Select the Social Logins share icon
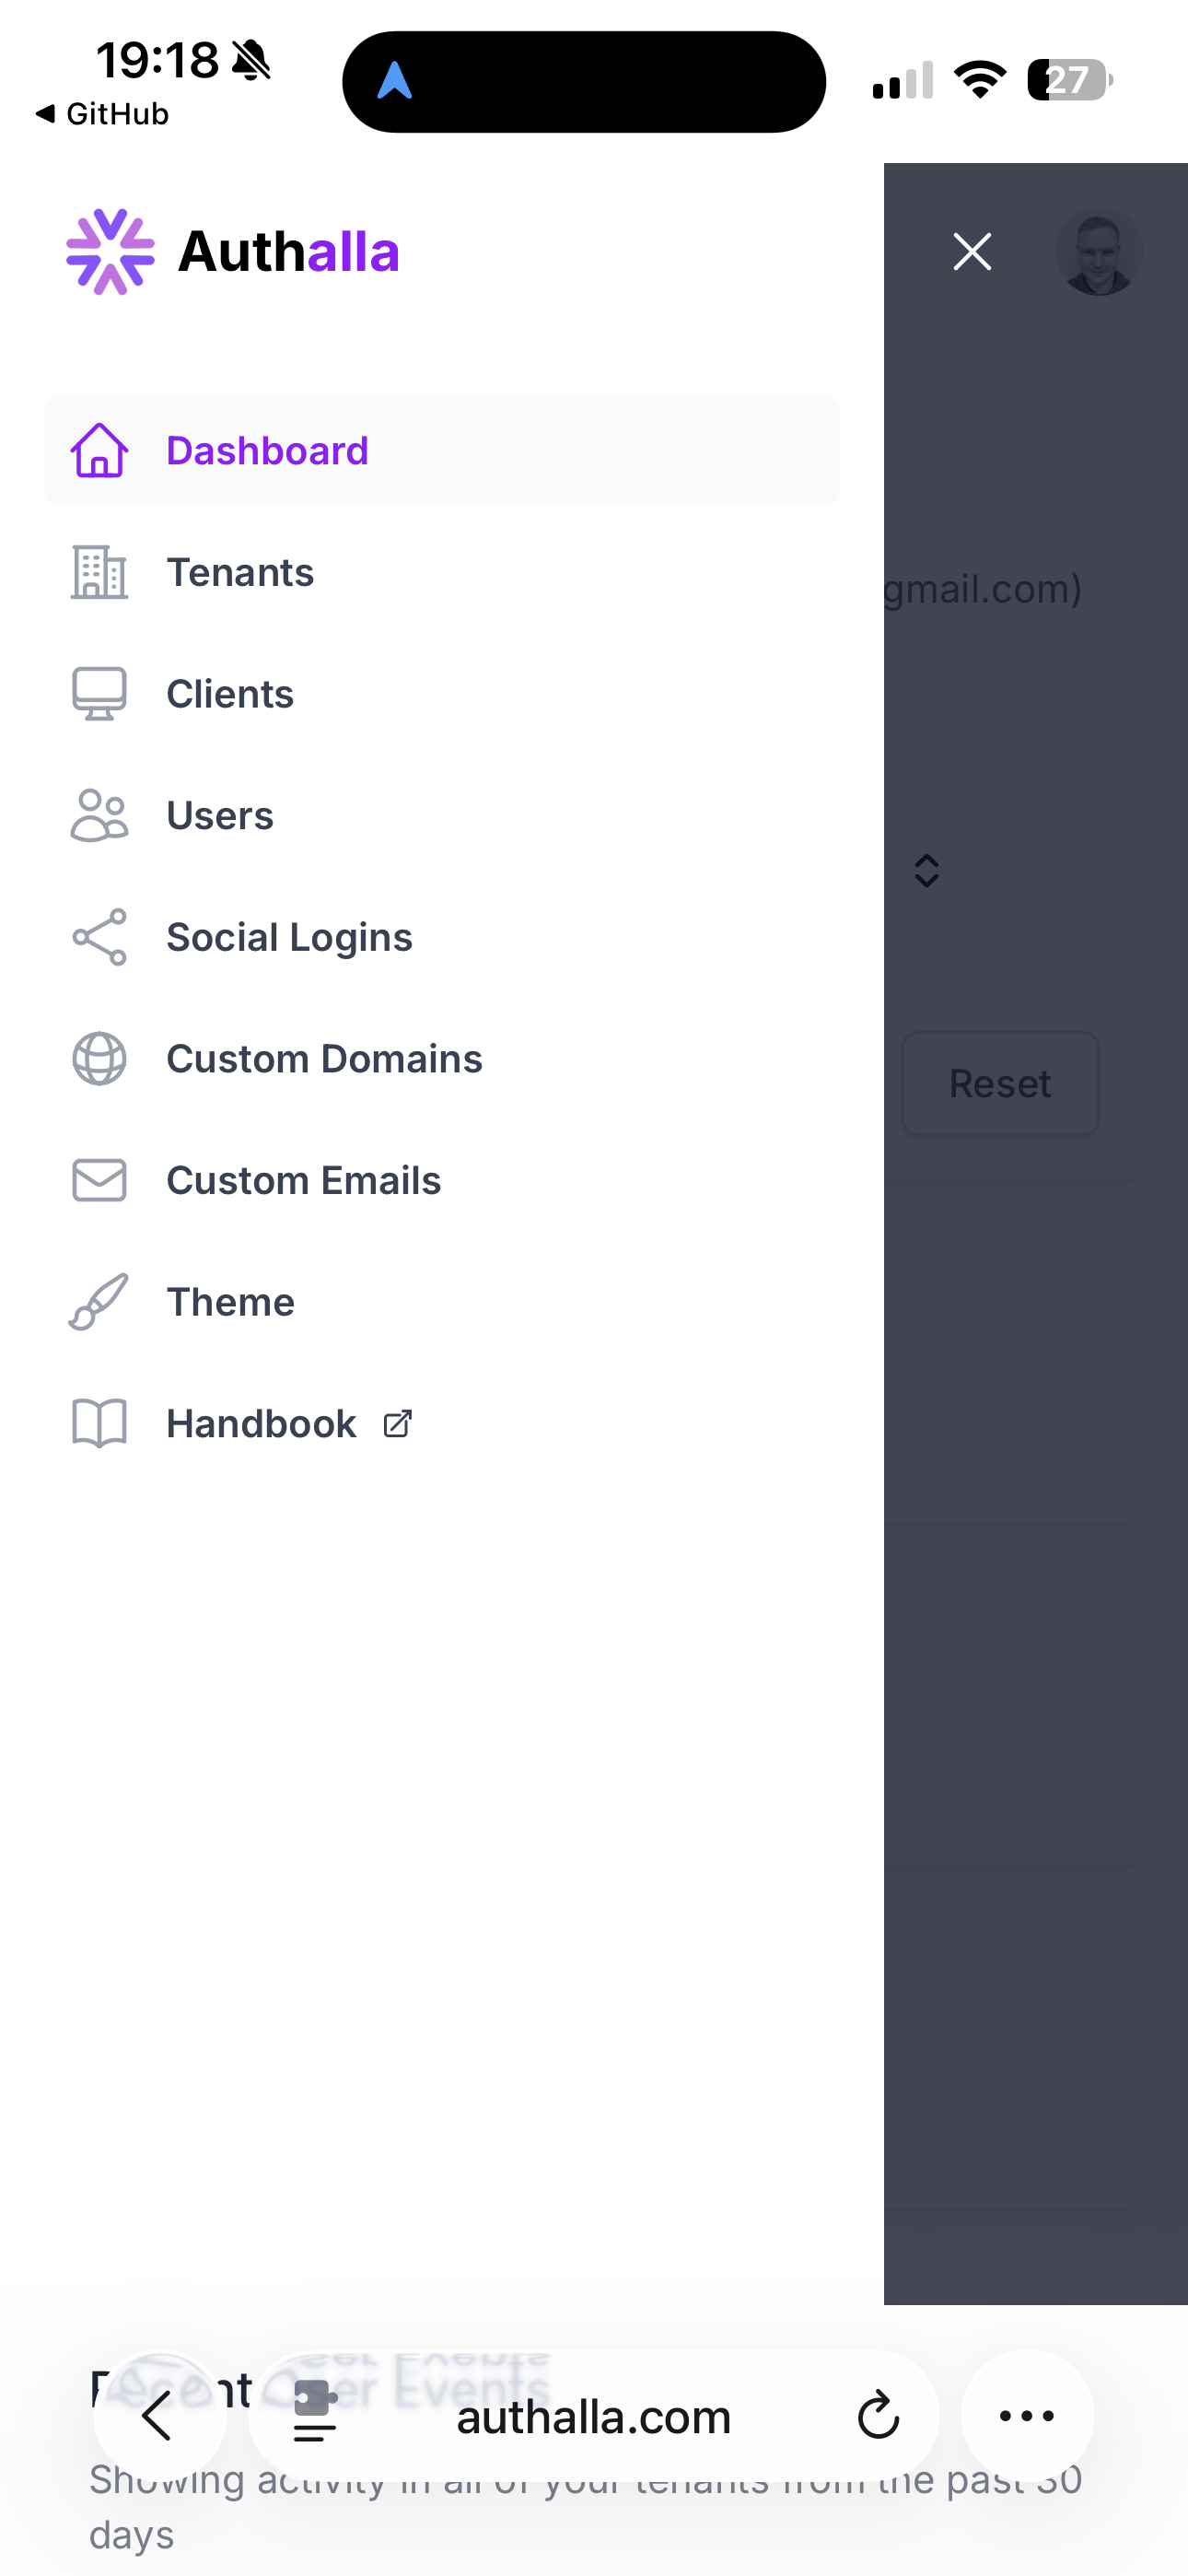 (99, 937)
